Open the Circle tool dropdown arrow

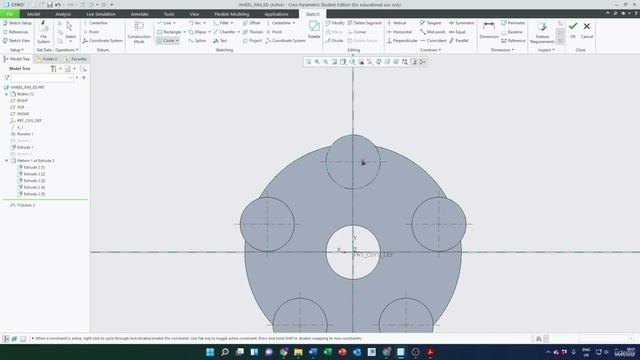tap(177, 41)
